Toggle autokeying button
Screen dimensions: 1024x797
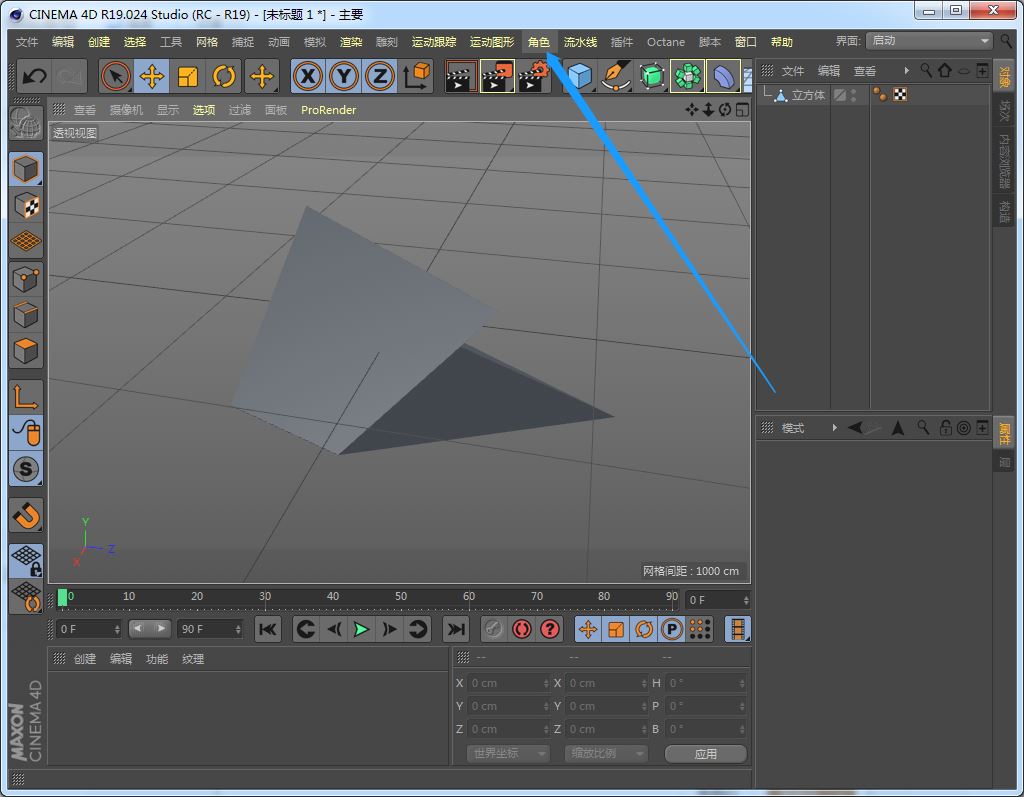pyautogui.click(x=522, y=629)
